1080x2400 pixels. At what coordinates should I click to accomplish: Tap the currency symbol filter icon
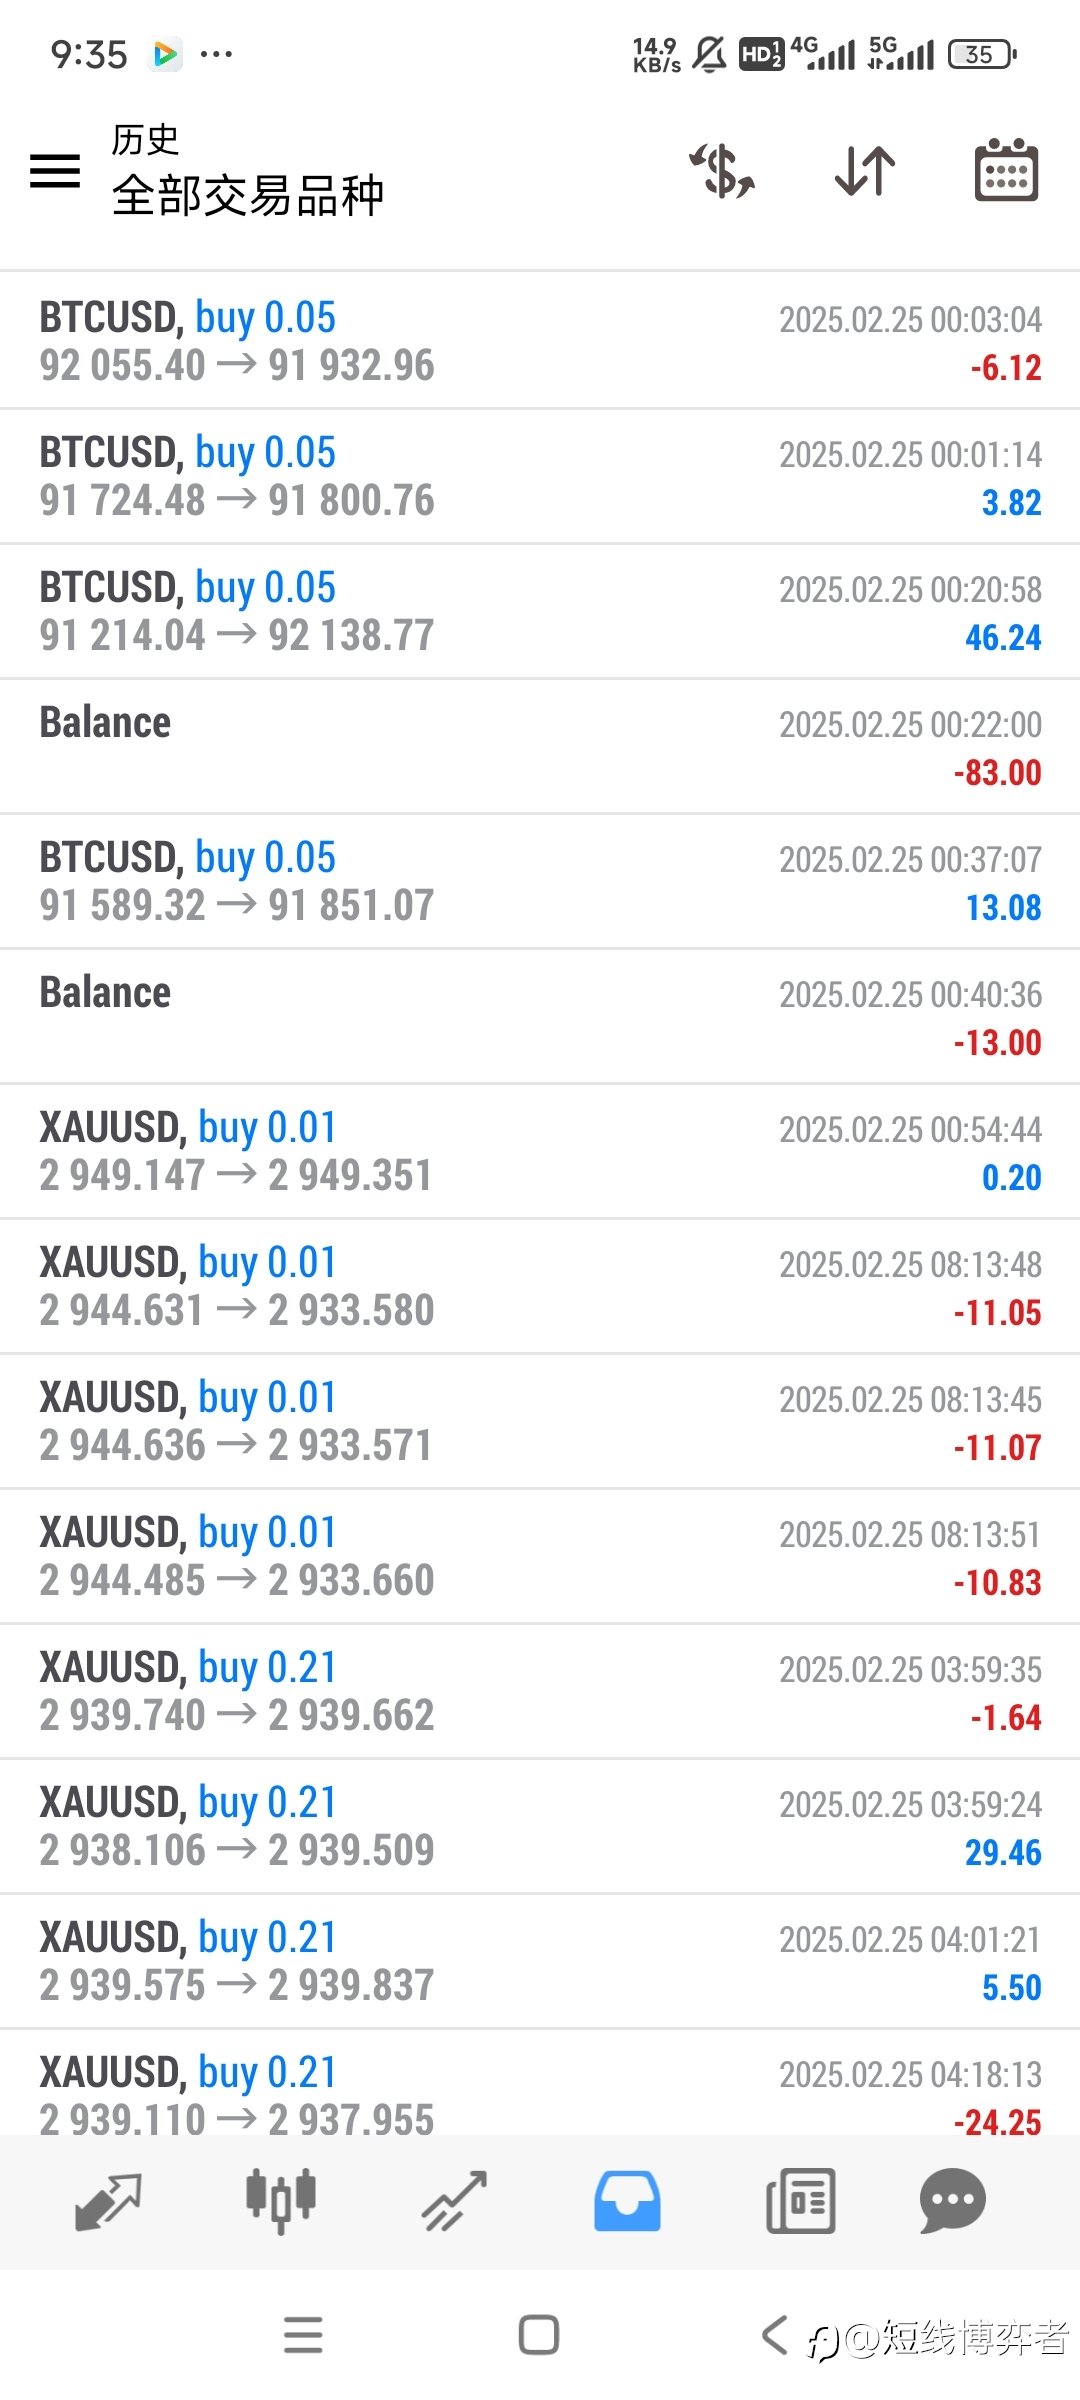point(722,170)
